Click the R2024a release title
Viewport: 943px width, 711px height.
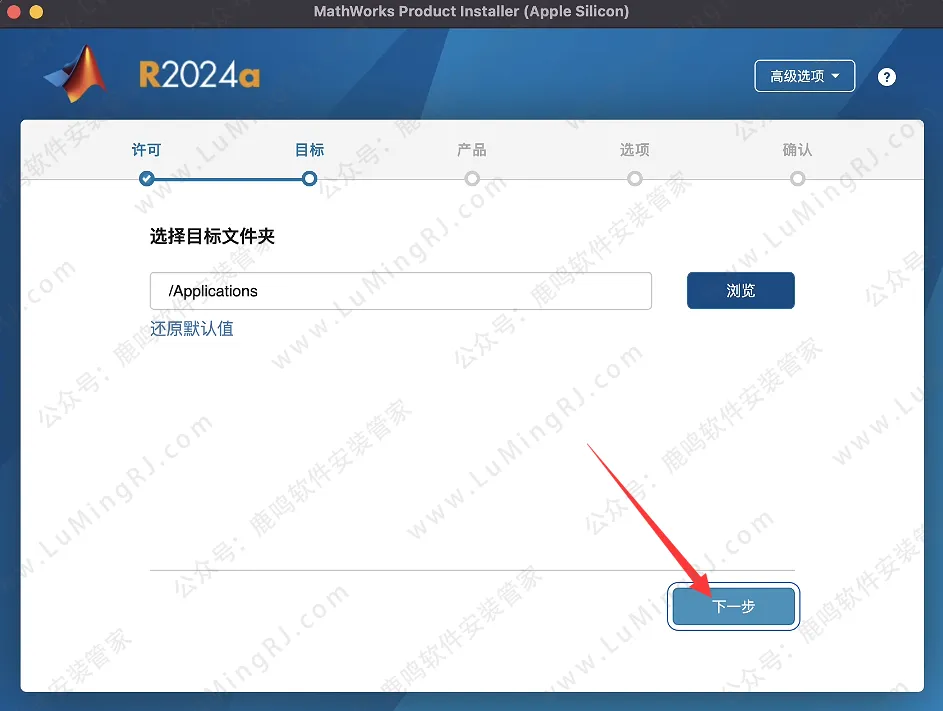[x=199, y=75]
